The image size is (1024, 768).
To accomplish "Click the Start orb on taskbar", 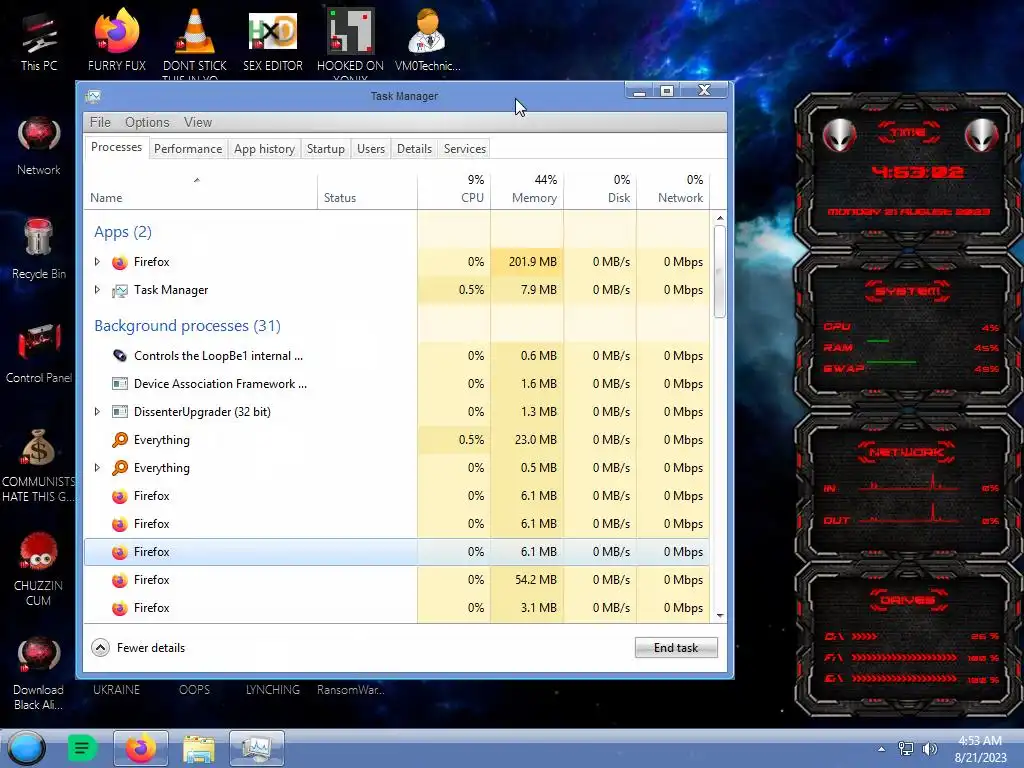I will [x=26, y=748].
